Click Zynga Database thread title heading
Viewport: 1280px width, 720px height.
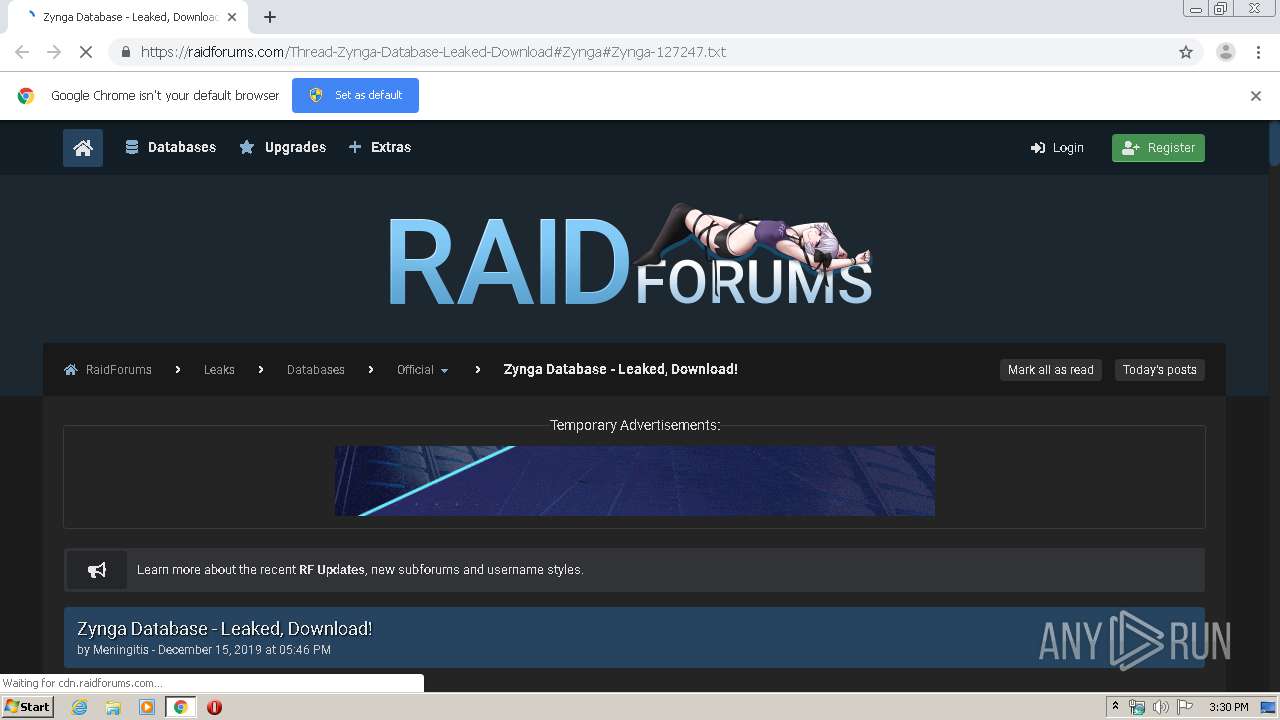pyautogui.click(x=225, y=628)
